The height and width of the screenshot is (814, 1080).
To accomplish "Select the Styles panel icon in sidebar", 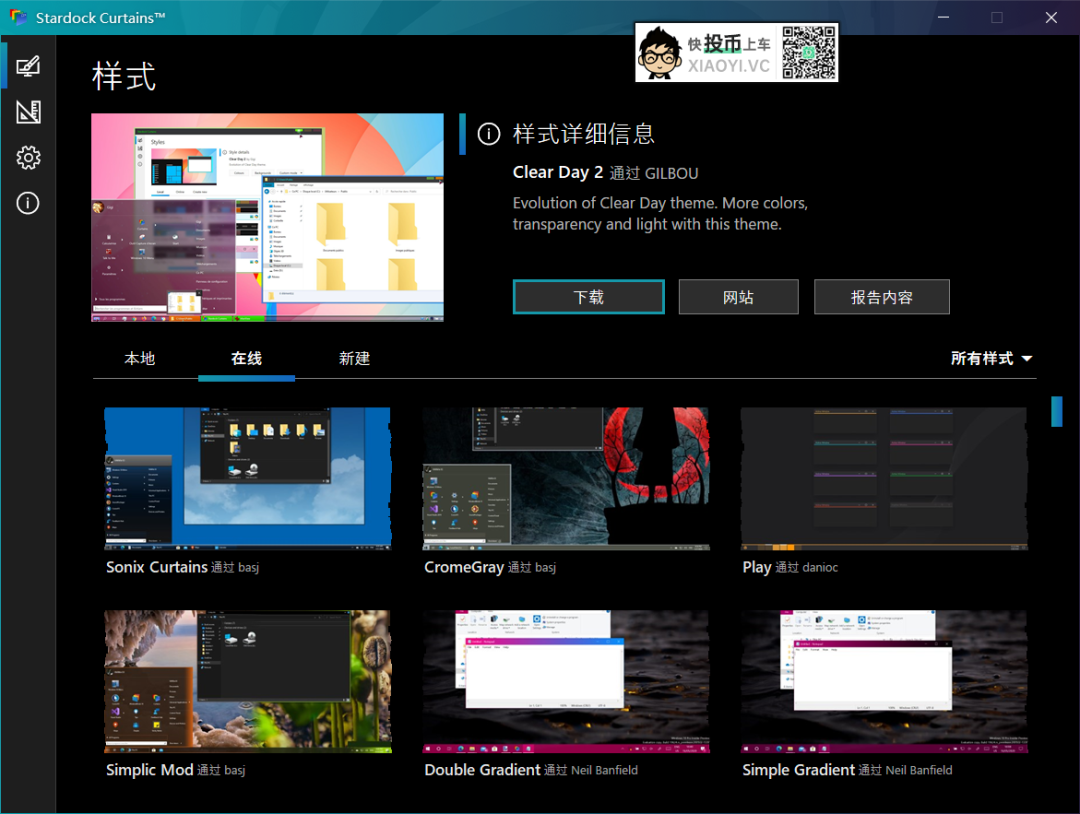I will pos(27,66).
